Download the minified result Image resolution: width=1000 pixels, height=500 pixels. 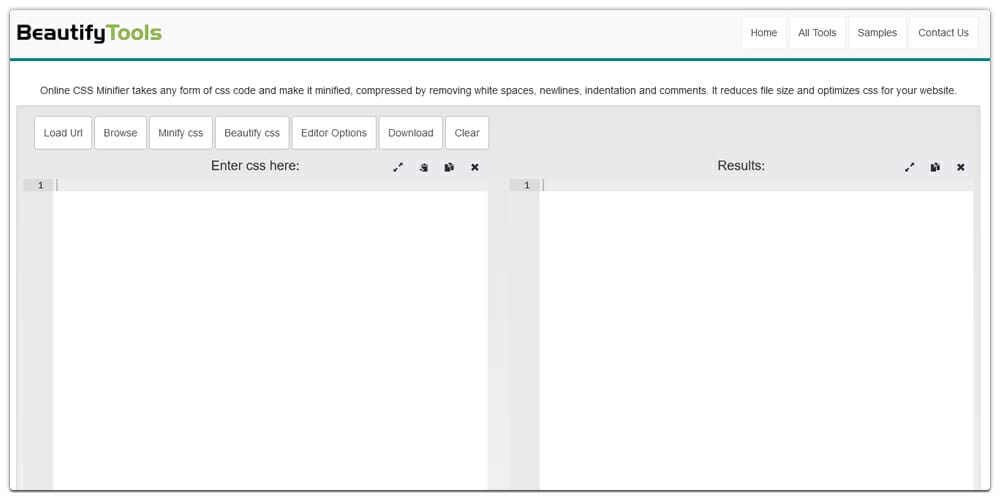410,133
